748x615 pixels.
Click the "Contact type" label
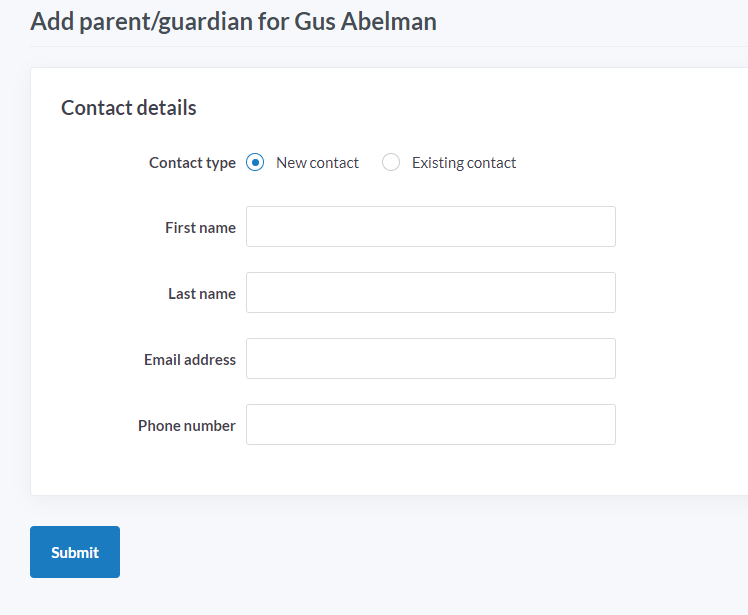pyautogui.click(x=192, y=163)
